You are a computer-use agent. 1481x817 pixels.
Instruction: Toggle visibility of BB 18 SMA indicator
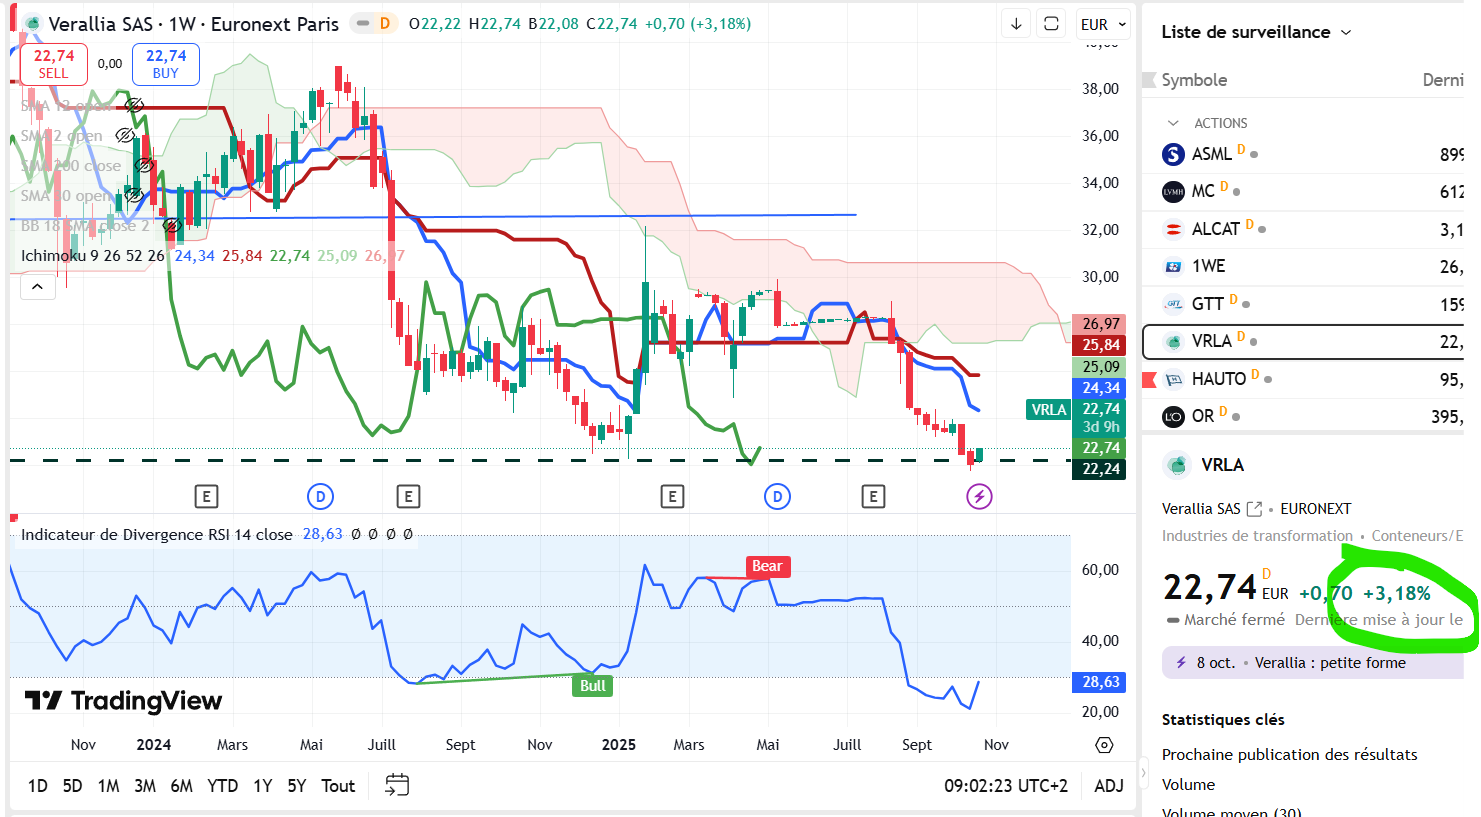172,226
